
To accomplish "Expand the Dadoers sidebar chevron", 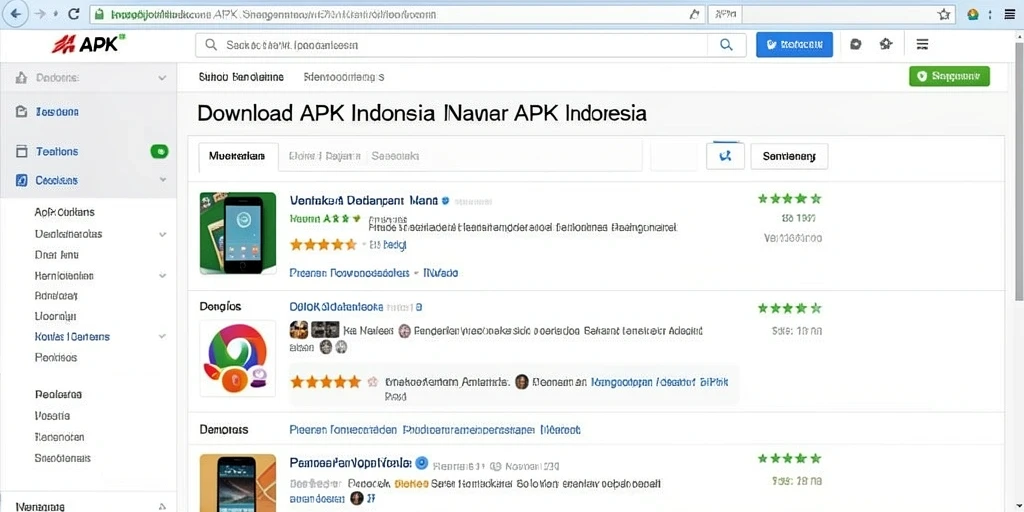I will 162,78.
